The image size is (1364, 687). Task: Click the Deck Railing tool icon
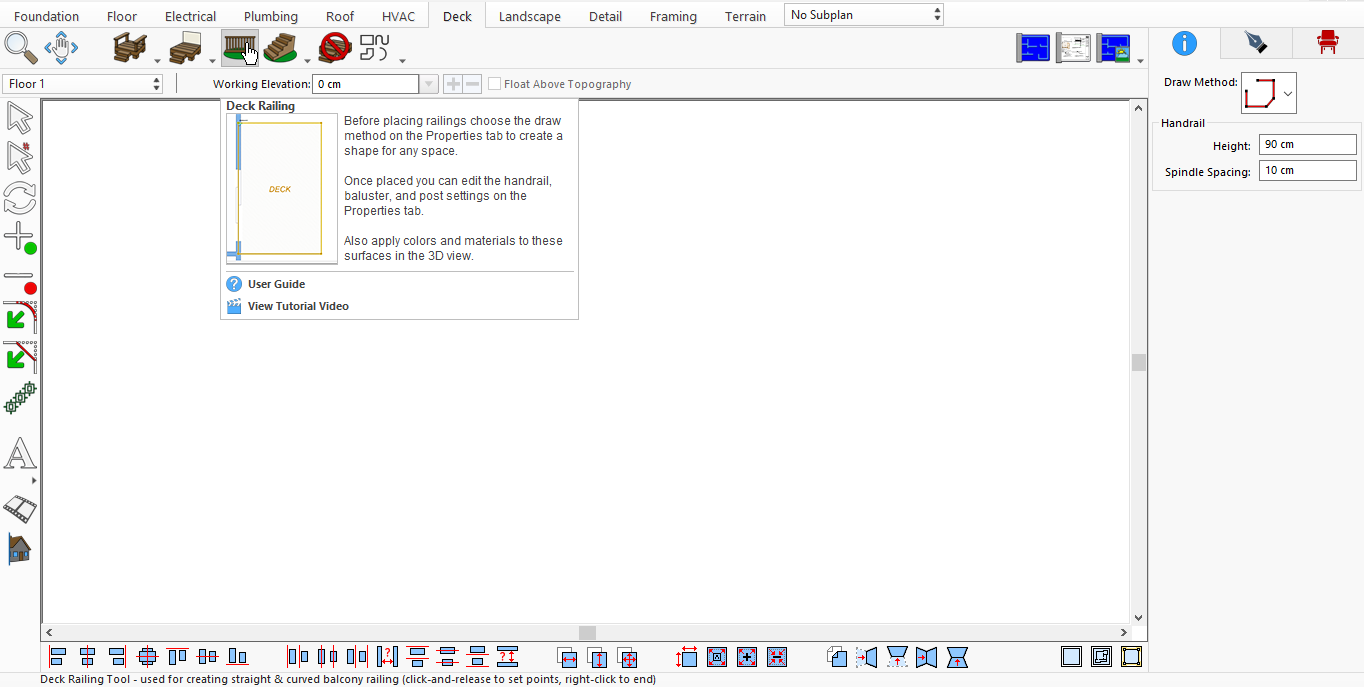[x=240, y=47]
